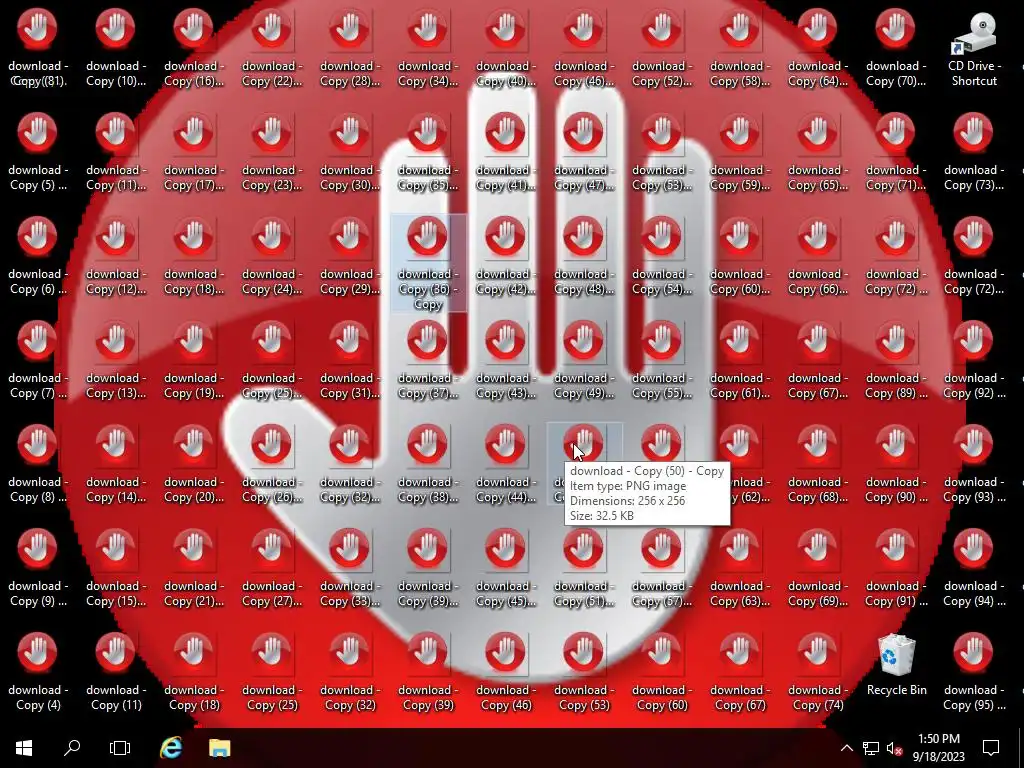
Task: Open taskbar Search magnifier
Action: tap(72, 748)
